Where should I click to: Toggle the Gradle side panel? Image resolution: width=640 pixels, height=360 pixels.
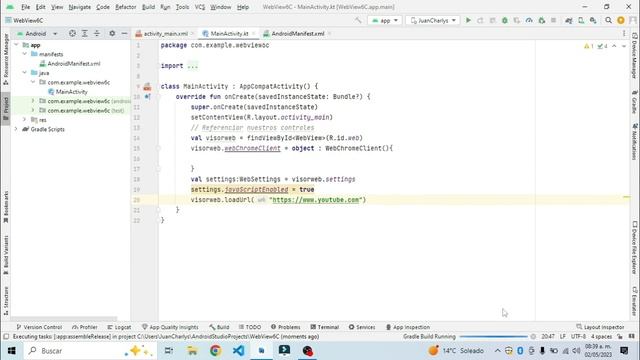click(x=634, y=102)
